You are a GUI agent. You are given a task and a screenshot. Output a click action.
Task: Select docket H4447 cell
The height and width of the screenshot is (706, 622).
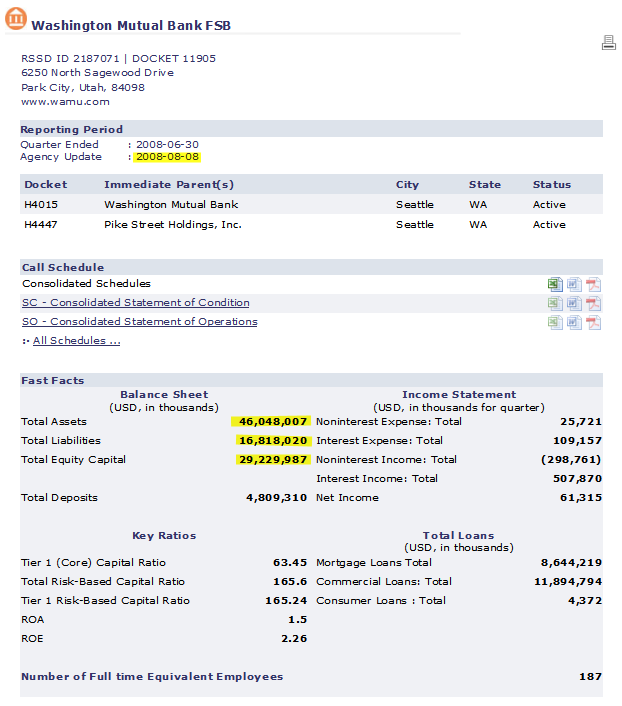[x=41, y=224]
